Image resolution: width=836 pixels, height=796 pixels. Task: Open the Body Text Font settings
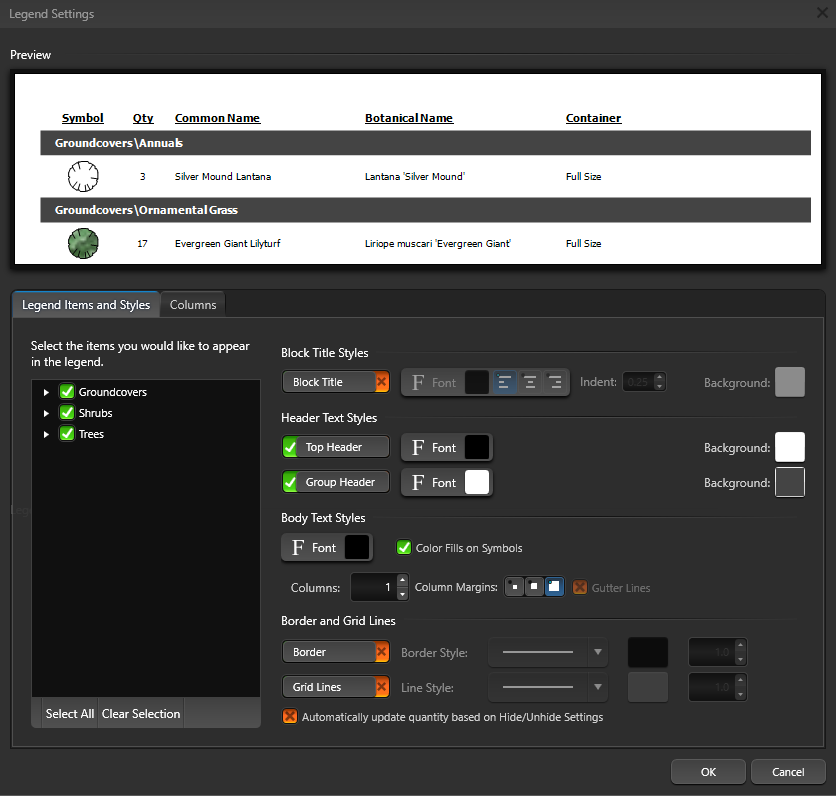(x=326, y=547)
